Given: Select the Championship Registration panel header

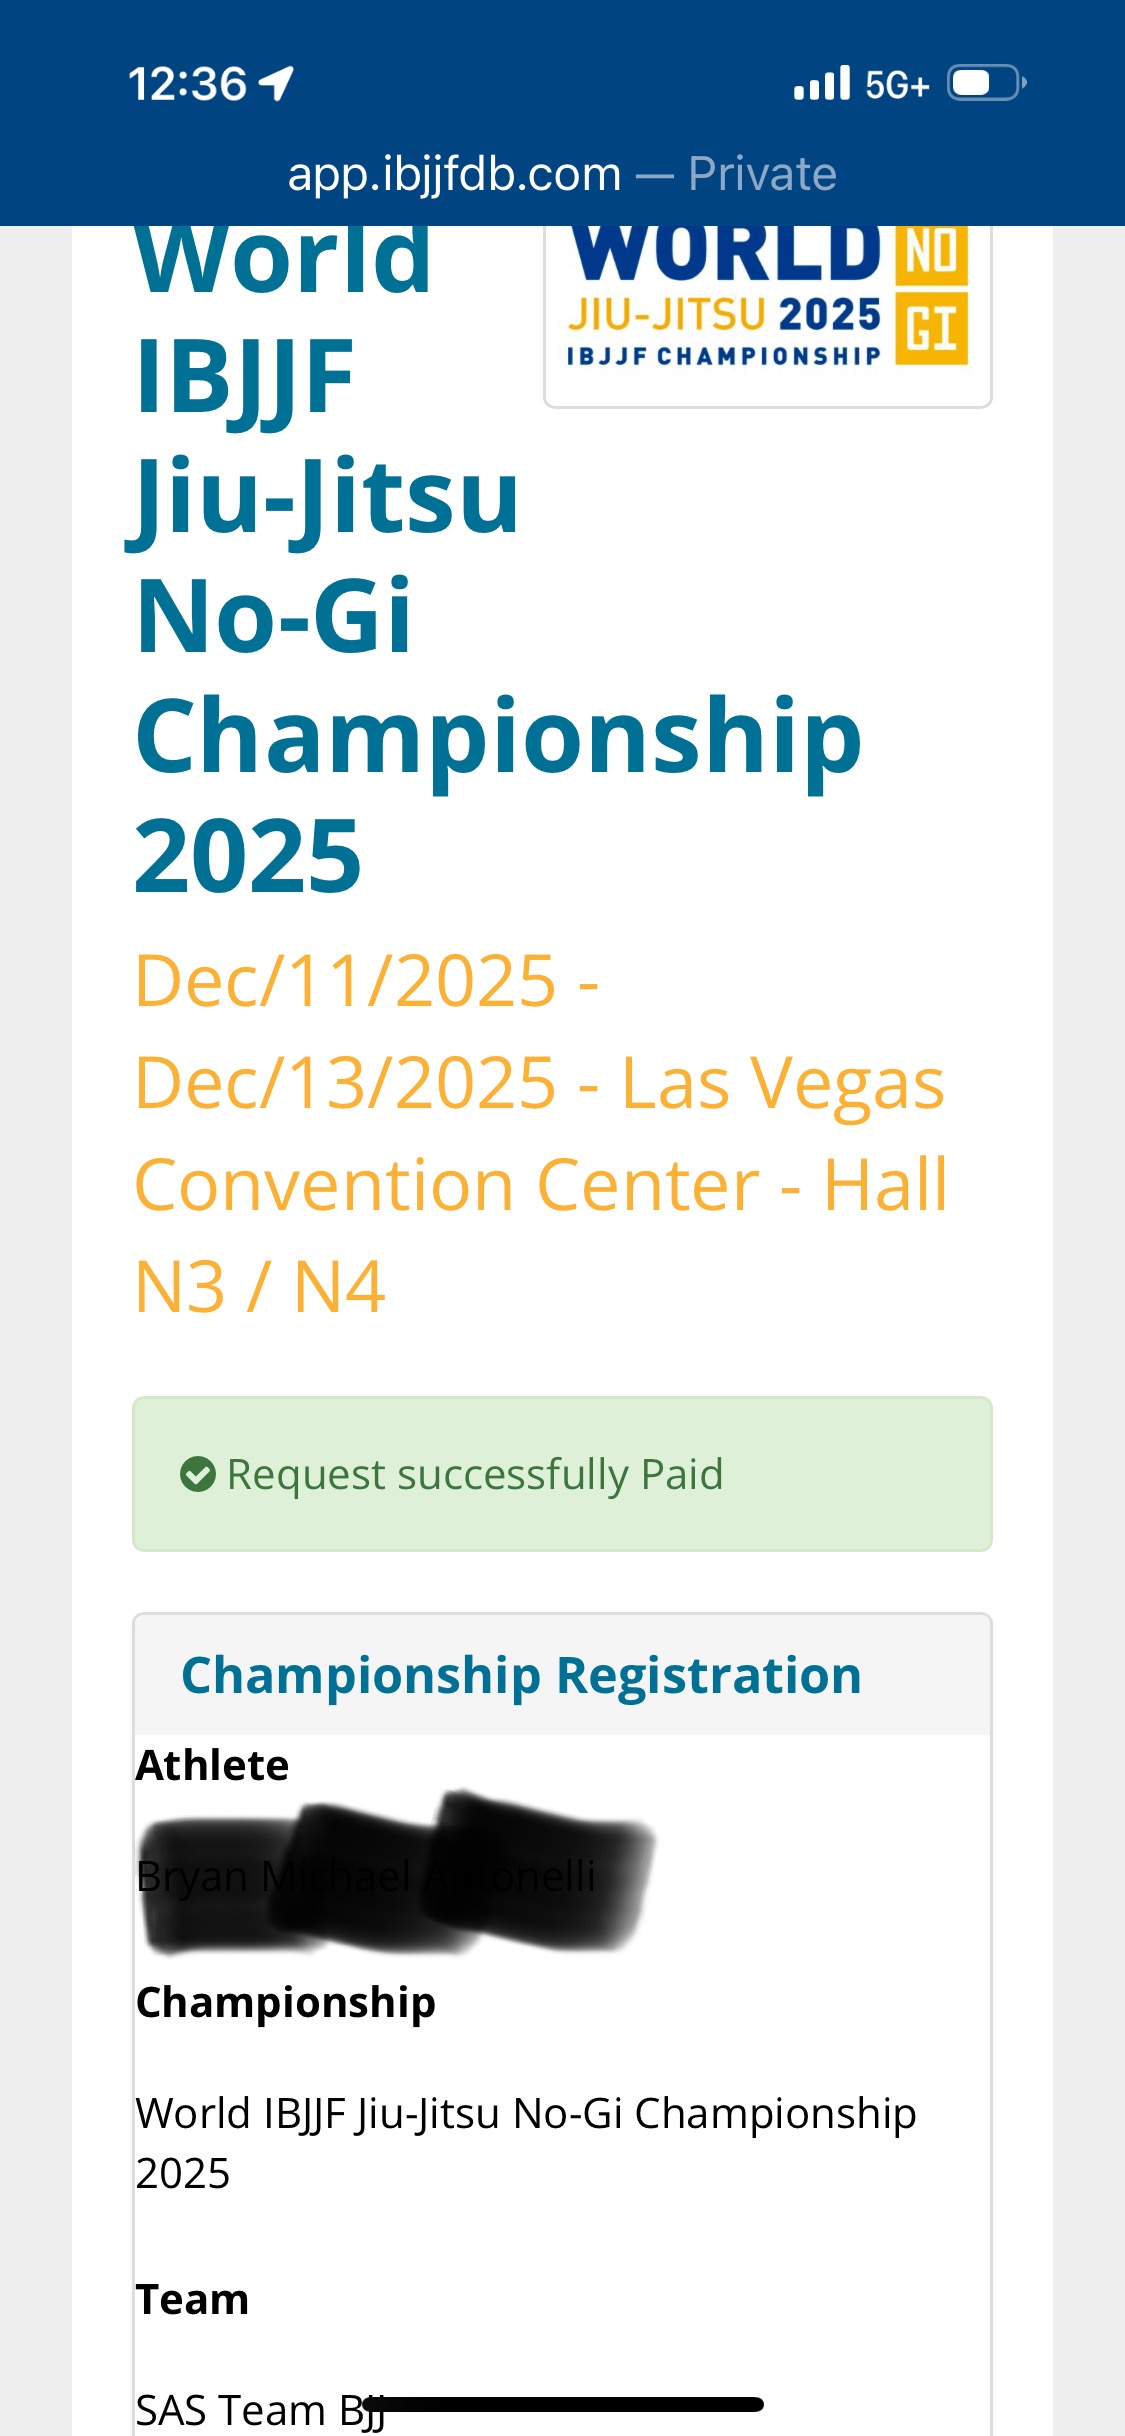Looking at the screenshot, I should tap(521, 1675).
